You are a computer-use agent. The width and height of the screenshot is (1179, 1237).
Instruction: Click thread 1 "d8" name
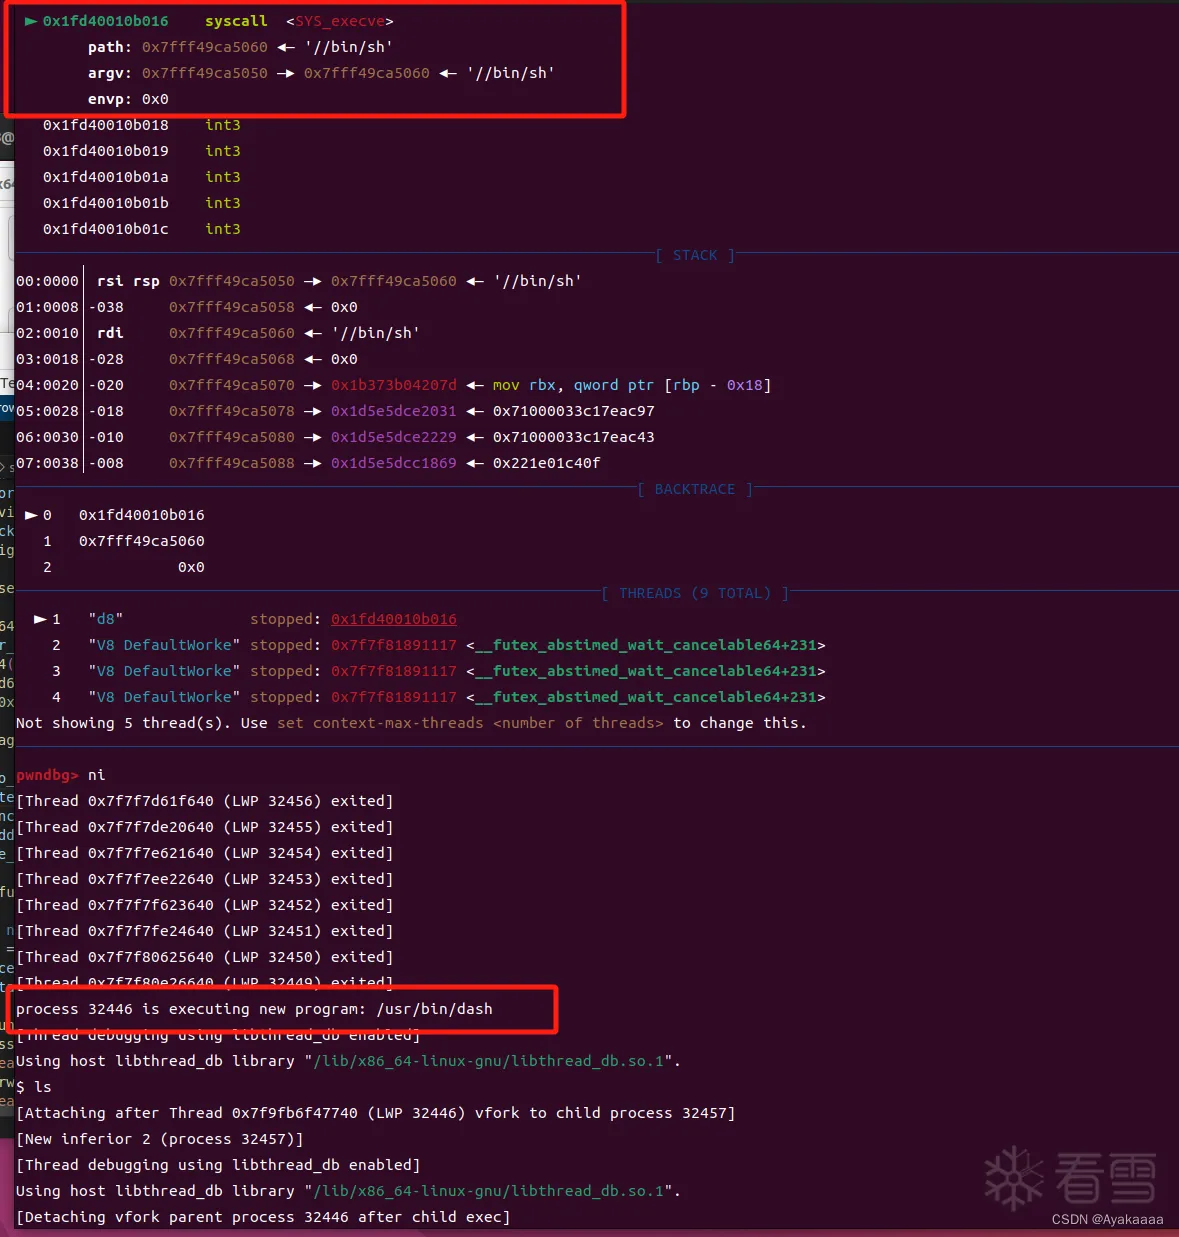106,619
